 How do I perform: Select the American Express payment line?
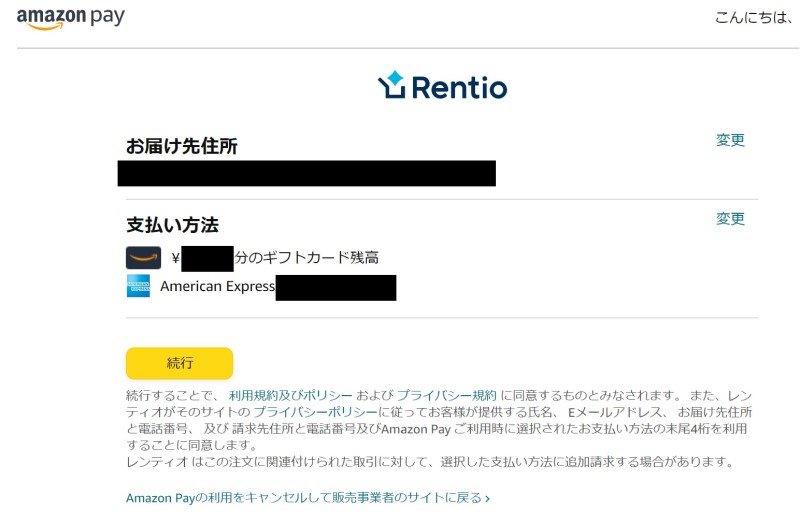point(261,287)
